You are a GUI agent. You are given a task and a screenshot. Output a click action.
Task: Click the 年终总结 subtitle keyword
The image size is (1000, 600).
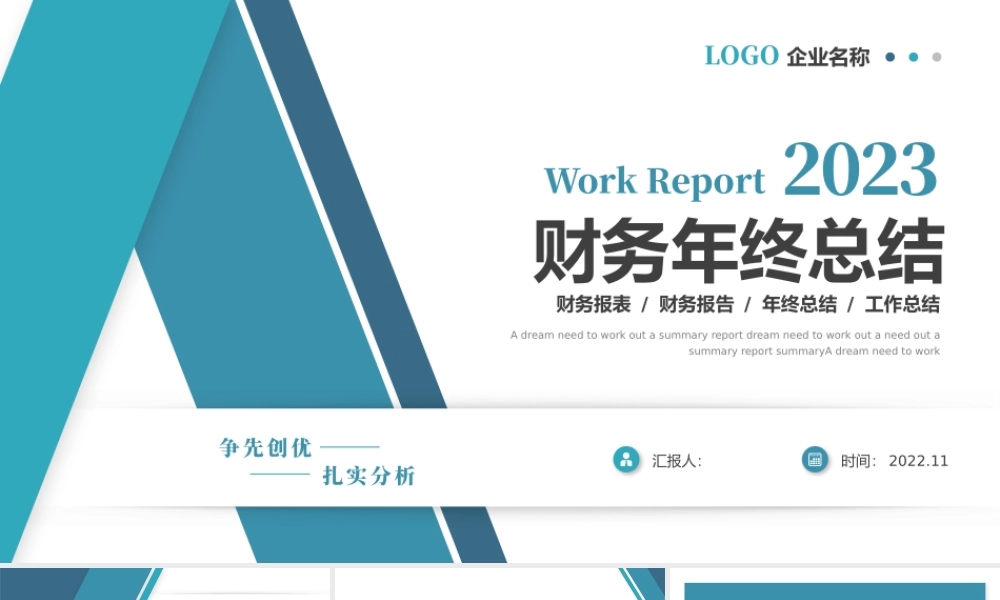(799, 304)
